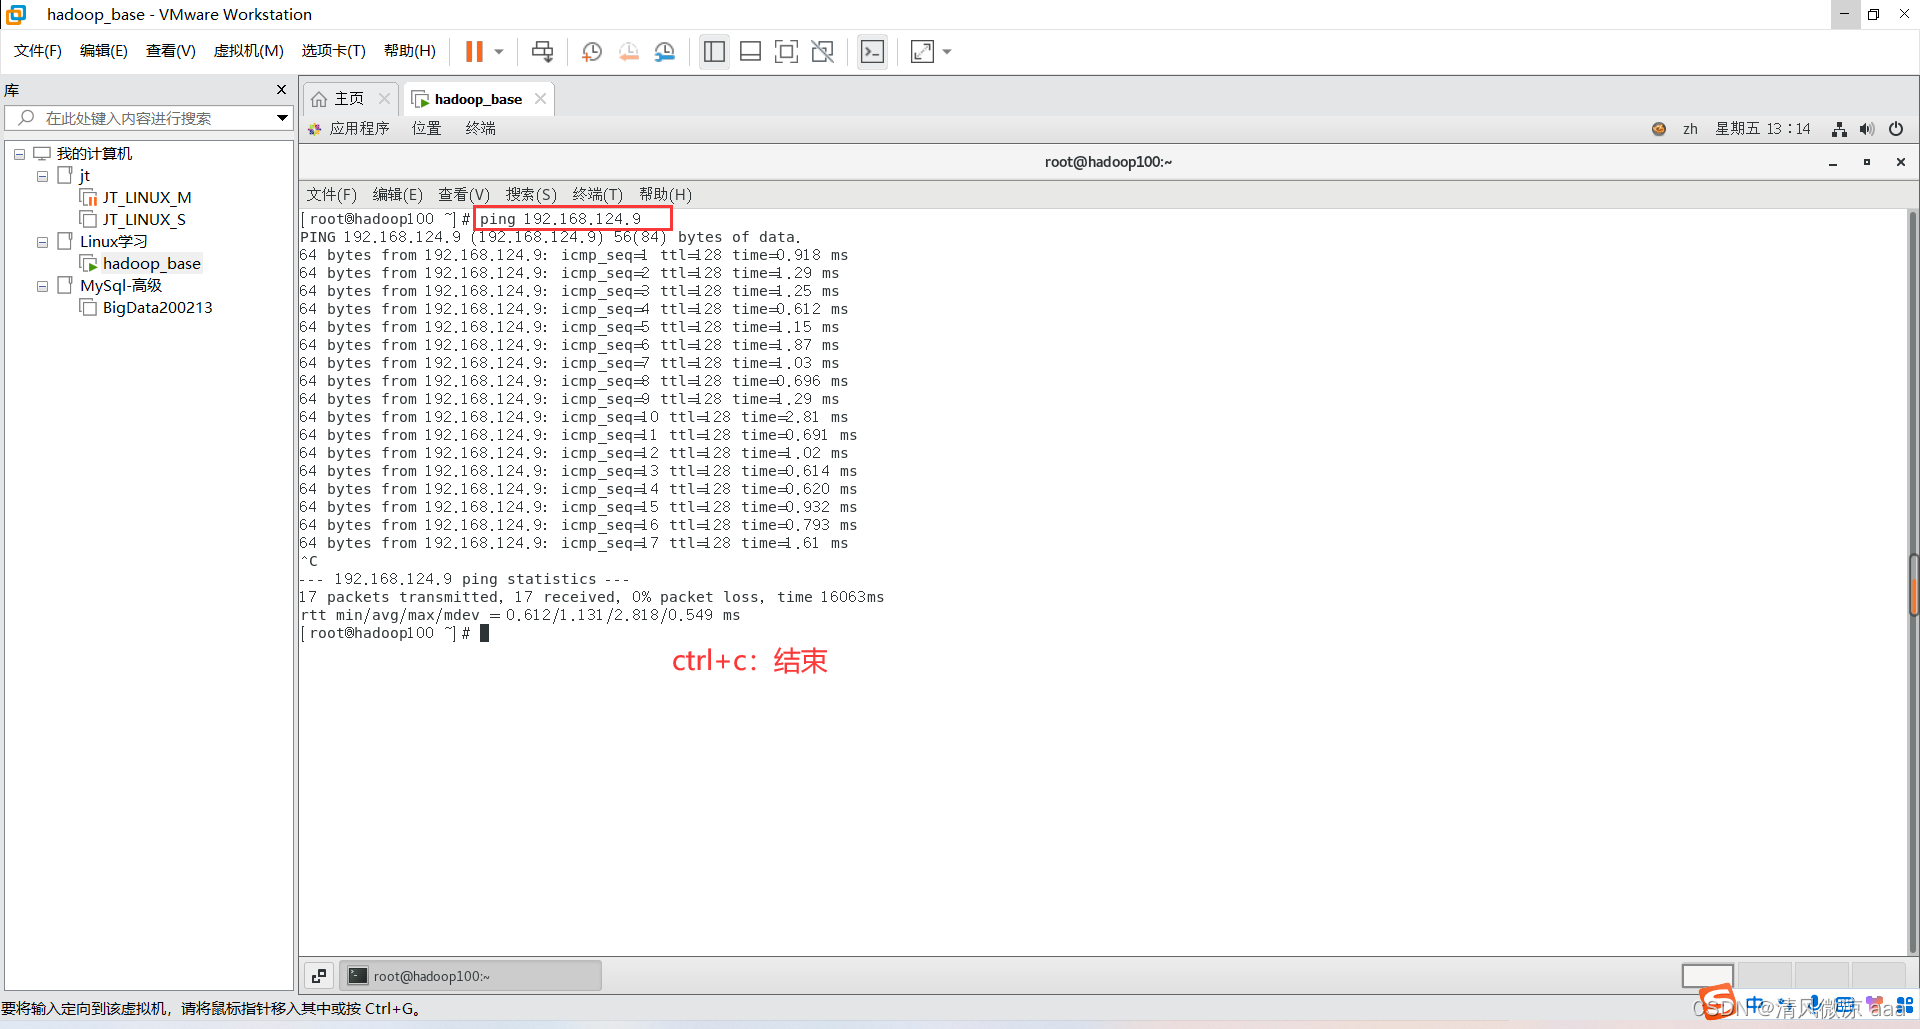Click the terminal vertical scrollbar
This screenshot has height=1029, width=1920.
coord(1913,583)
